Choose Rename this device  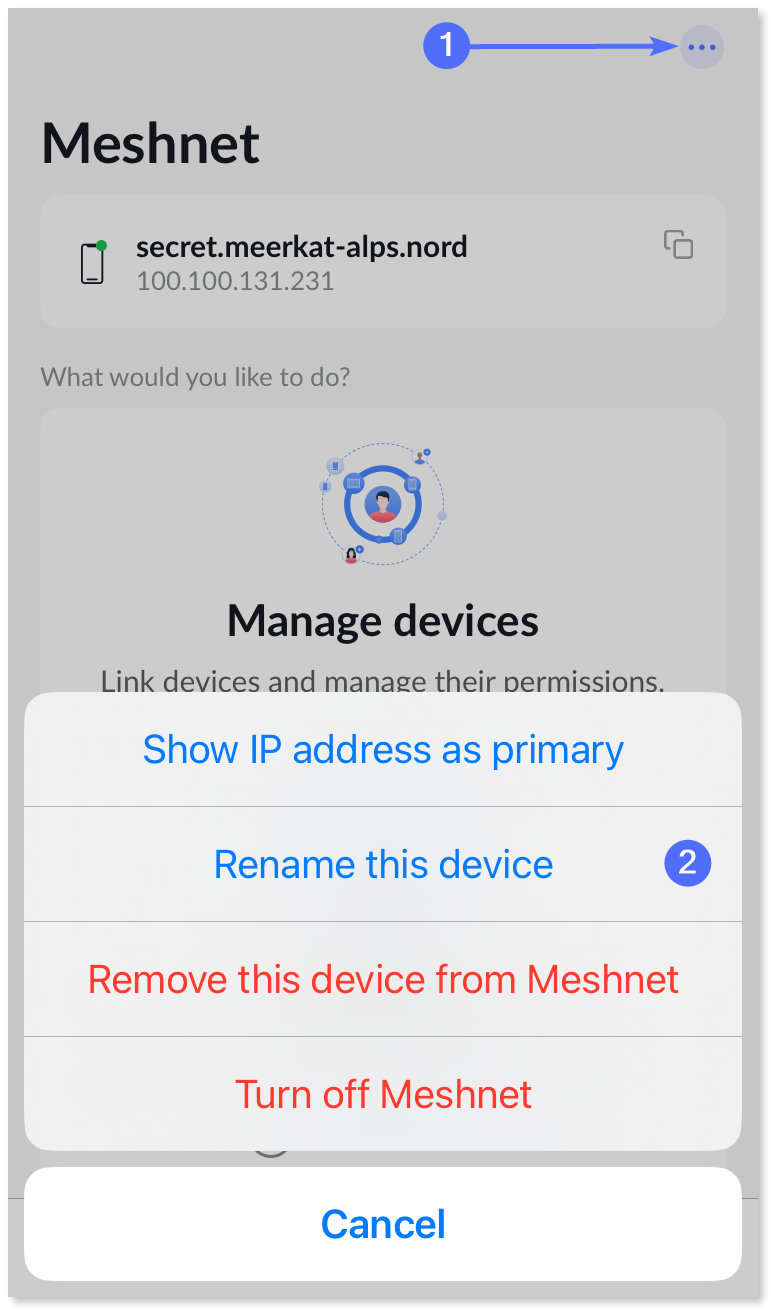click(x=383, y=864)
